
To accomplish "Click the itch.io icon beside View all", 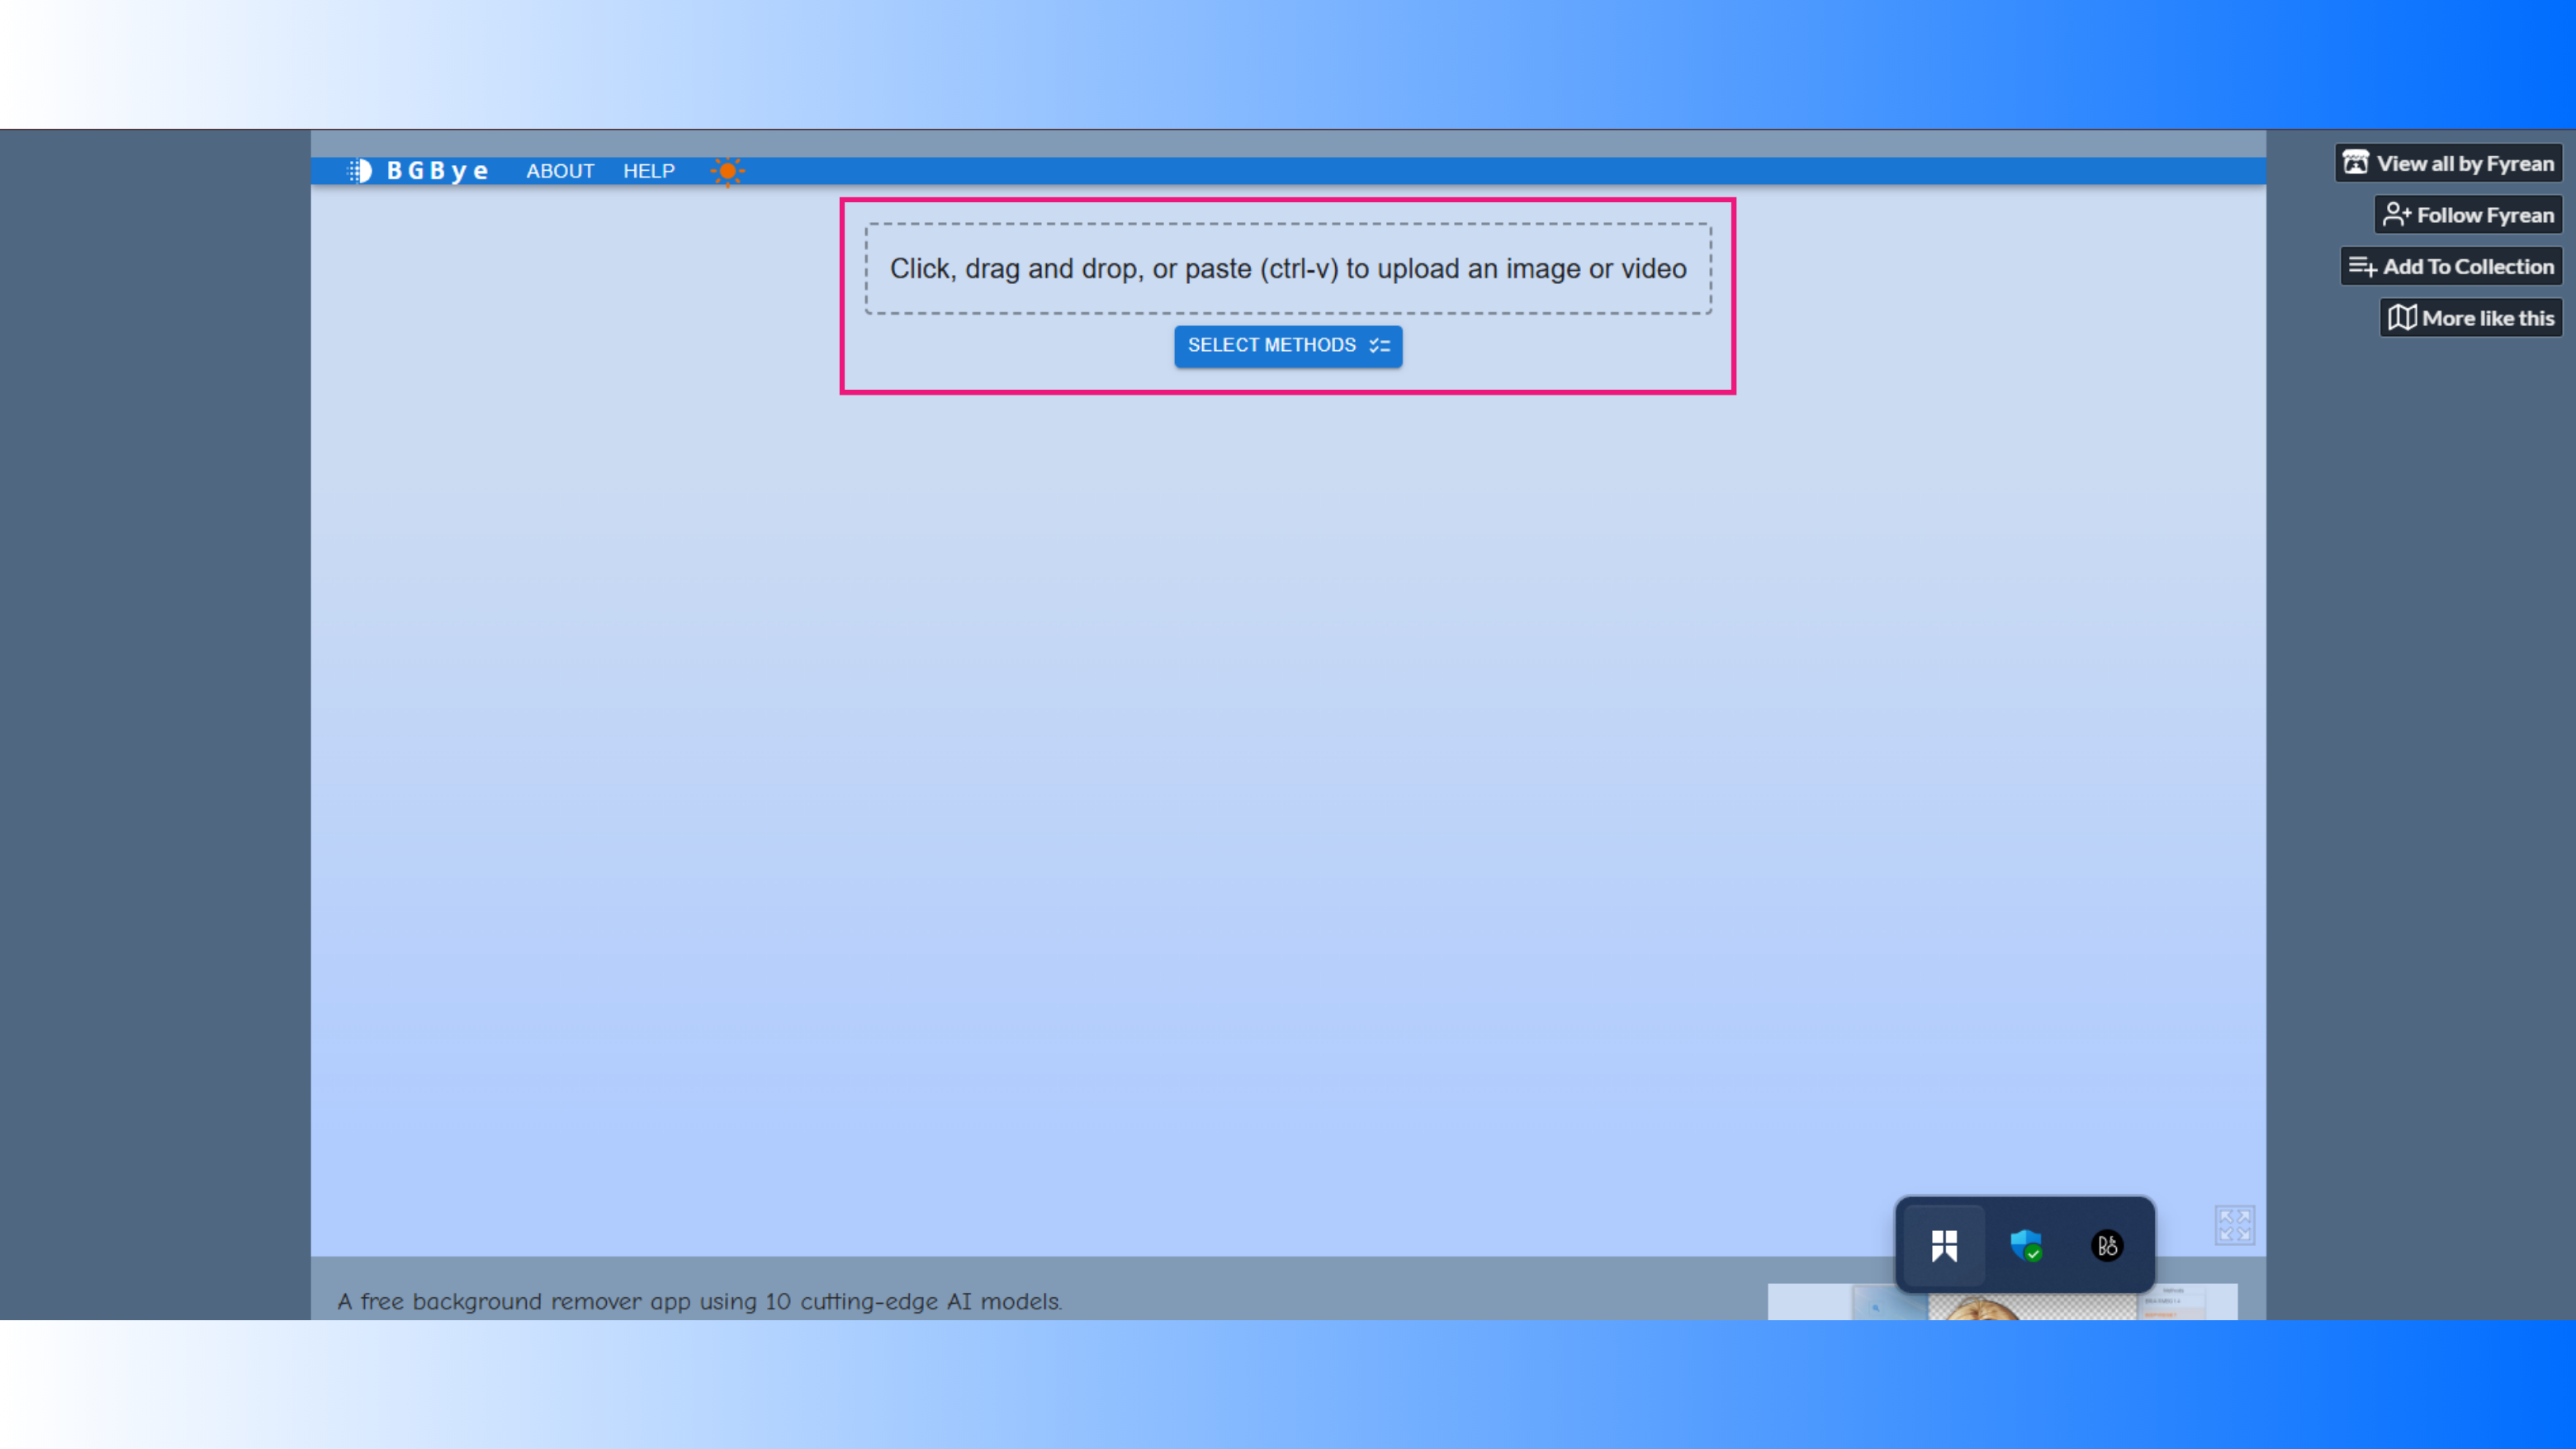I will pyautogui.click(x=2356, y=163).
